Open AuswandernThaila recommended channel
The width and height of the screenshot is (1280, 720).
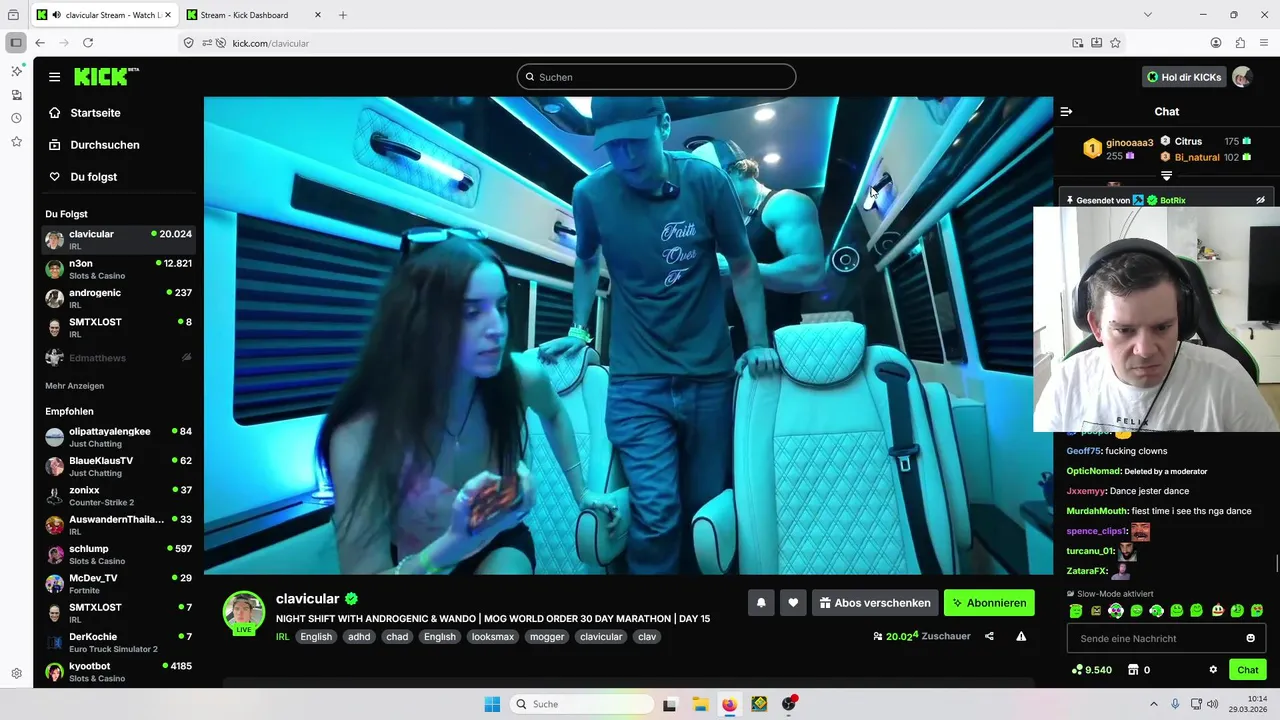[119, 525]
